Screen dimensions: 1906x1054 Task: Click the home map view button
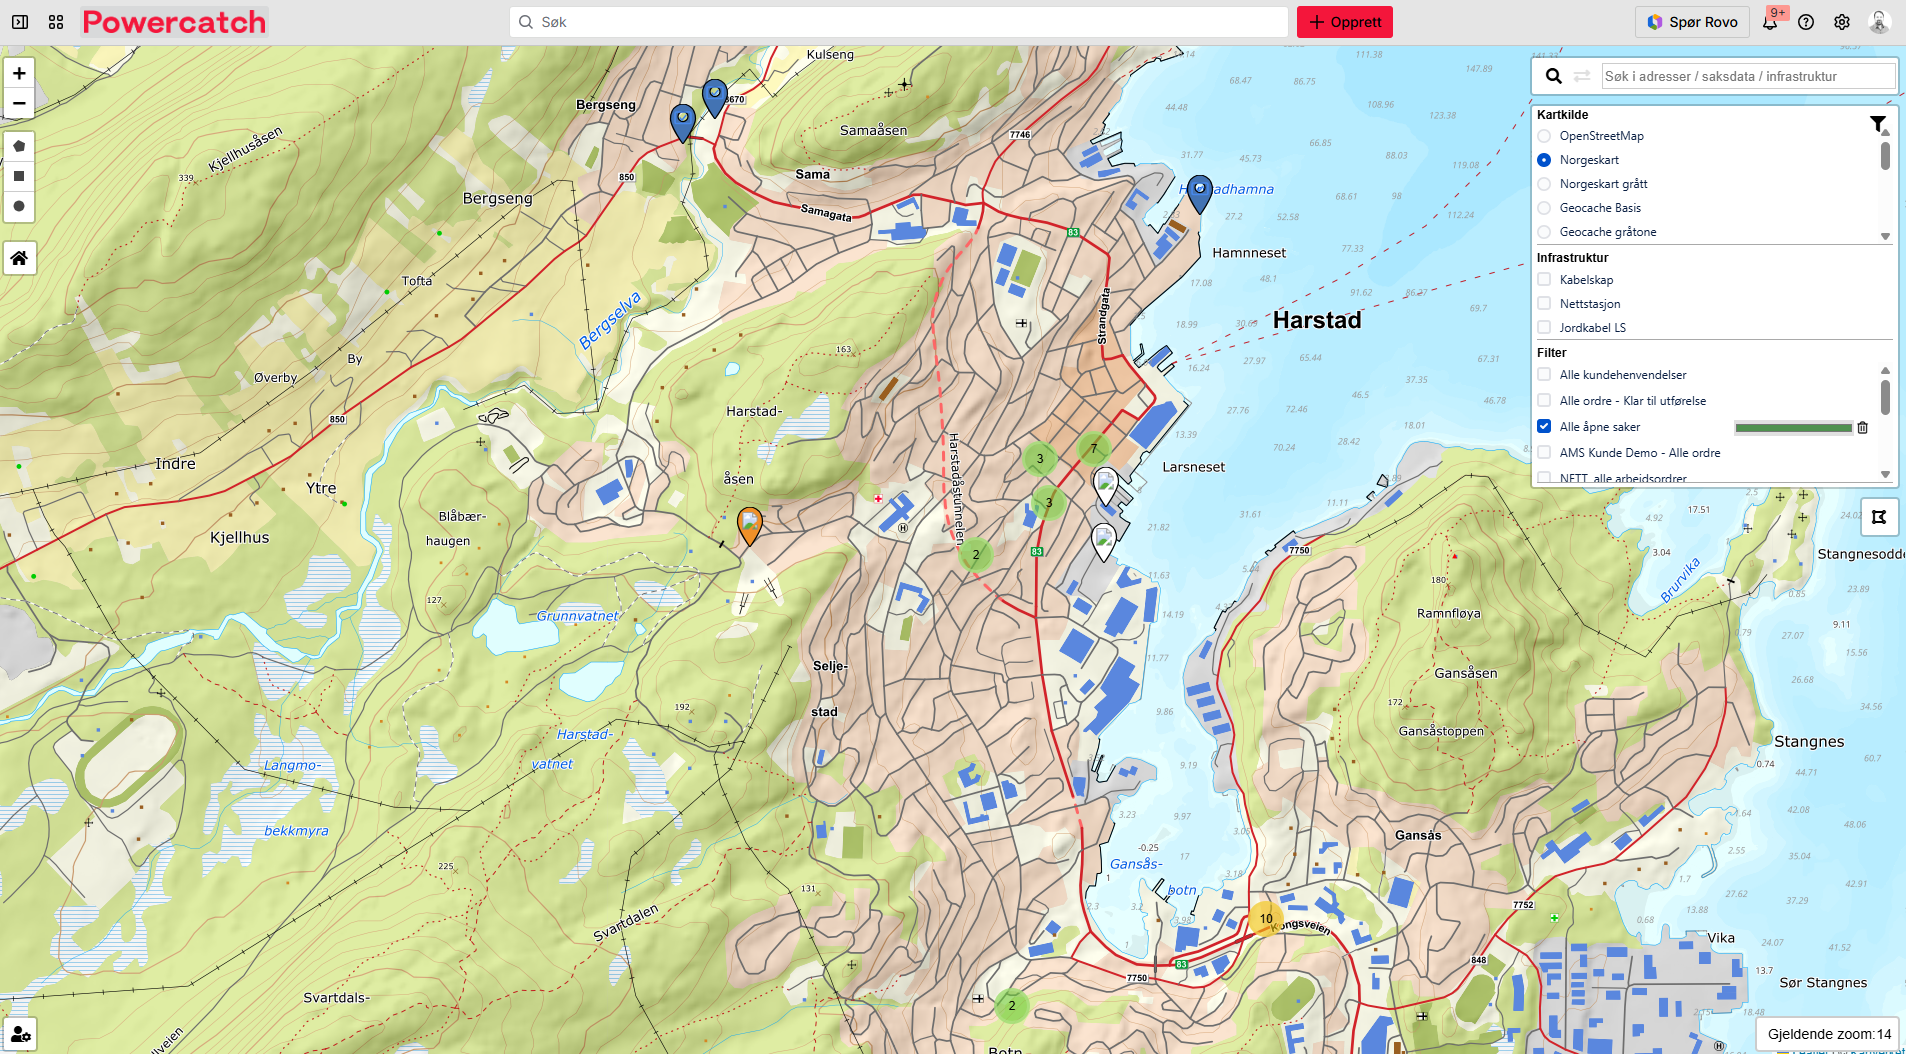coord(19,258)
